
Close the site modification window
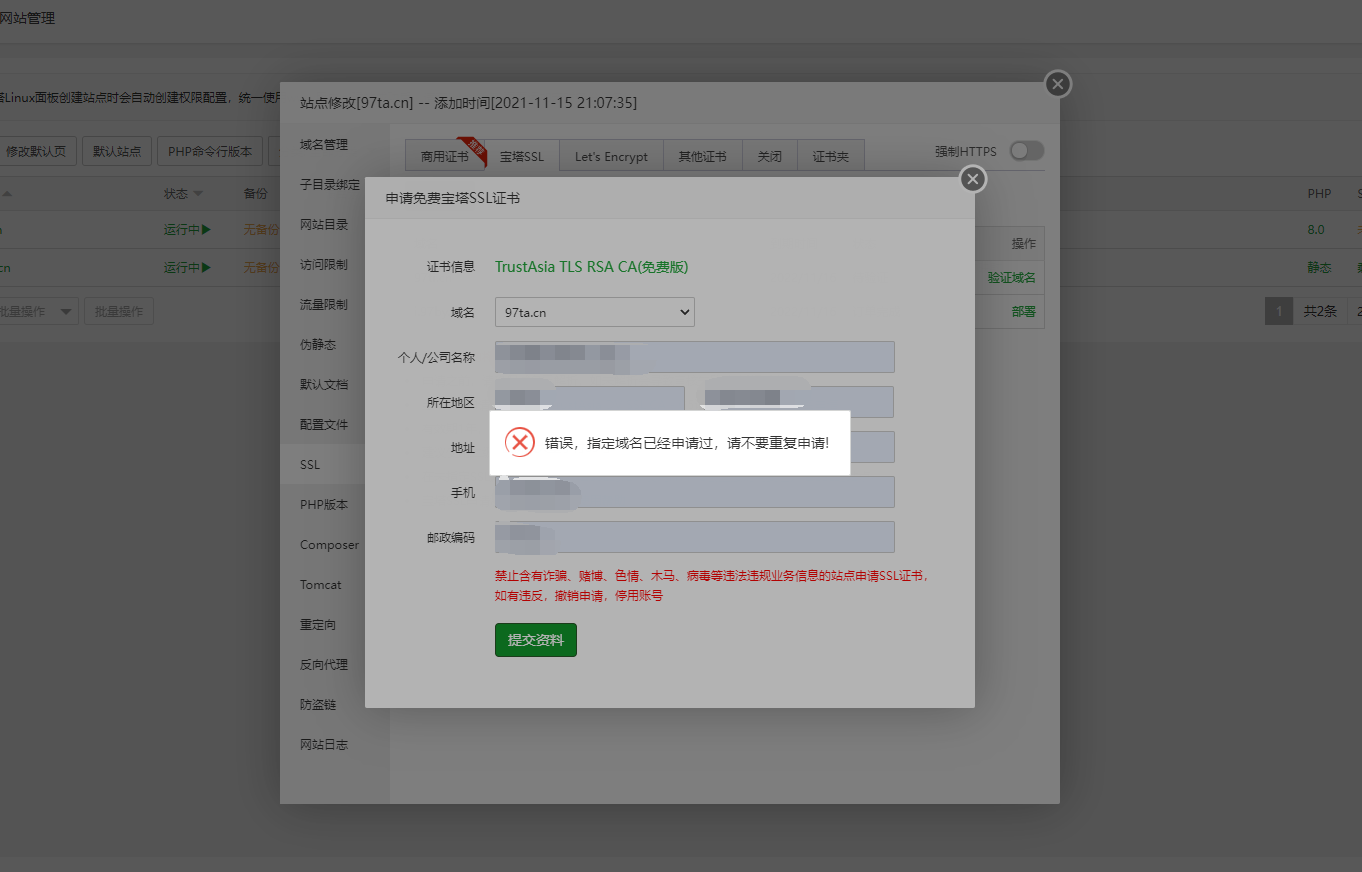tap(1058, 84)
